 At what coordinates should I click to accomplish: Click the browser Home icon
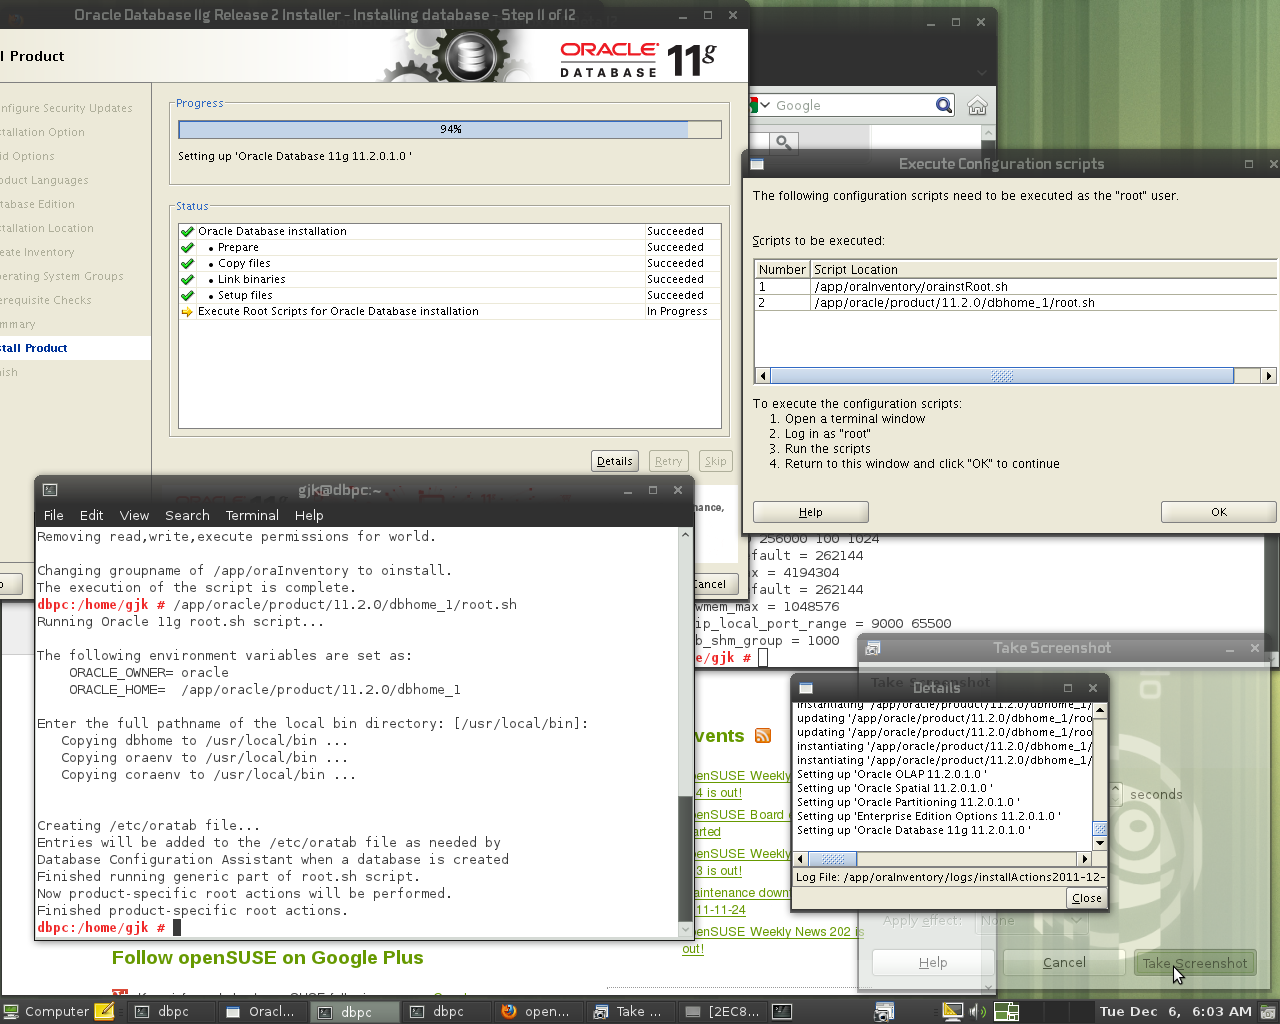[977, 105]
